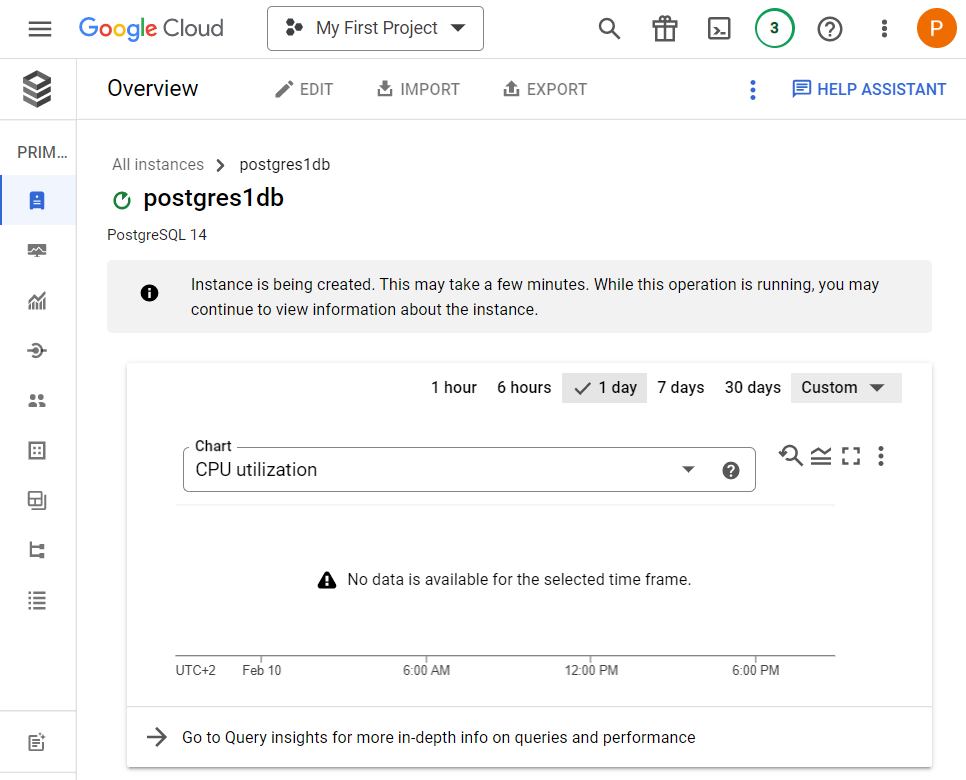Screen dimensions: 966x780
Task: Select the Overview sidebar icon
Action: (37, 200)
